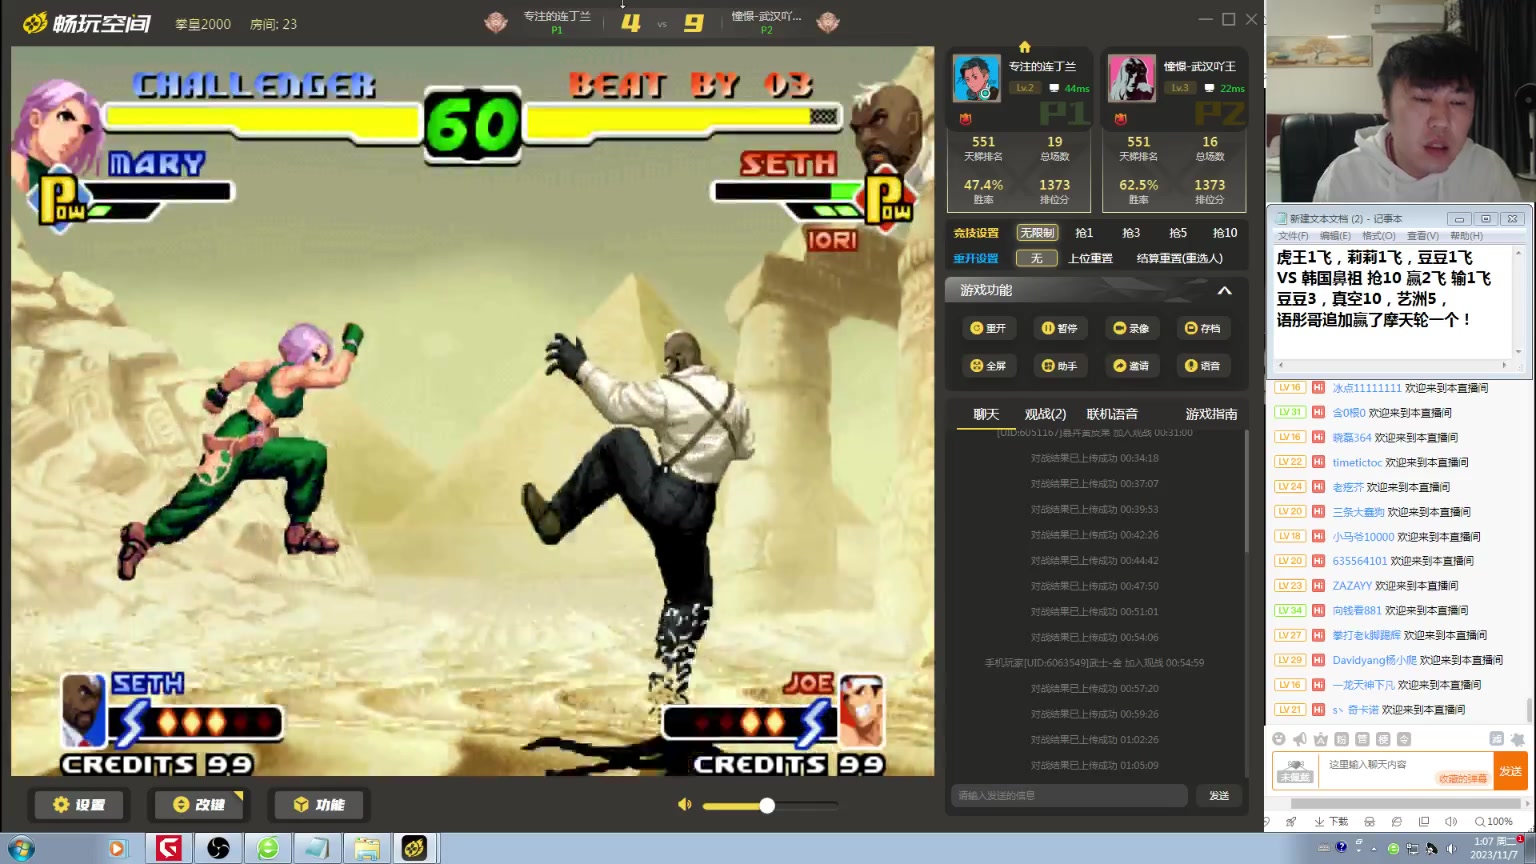Switch to fullscreen with 全屏
The width and height of the screenshot is (1536, 864).
tap(988, 366)
